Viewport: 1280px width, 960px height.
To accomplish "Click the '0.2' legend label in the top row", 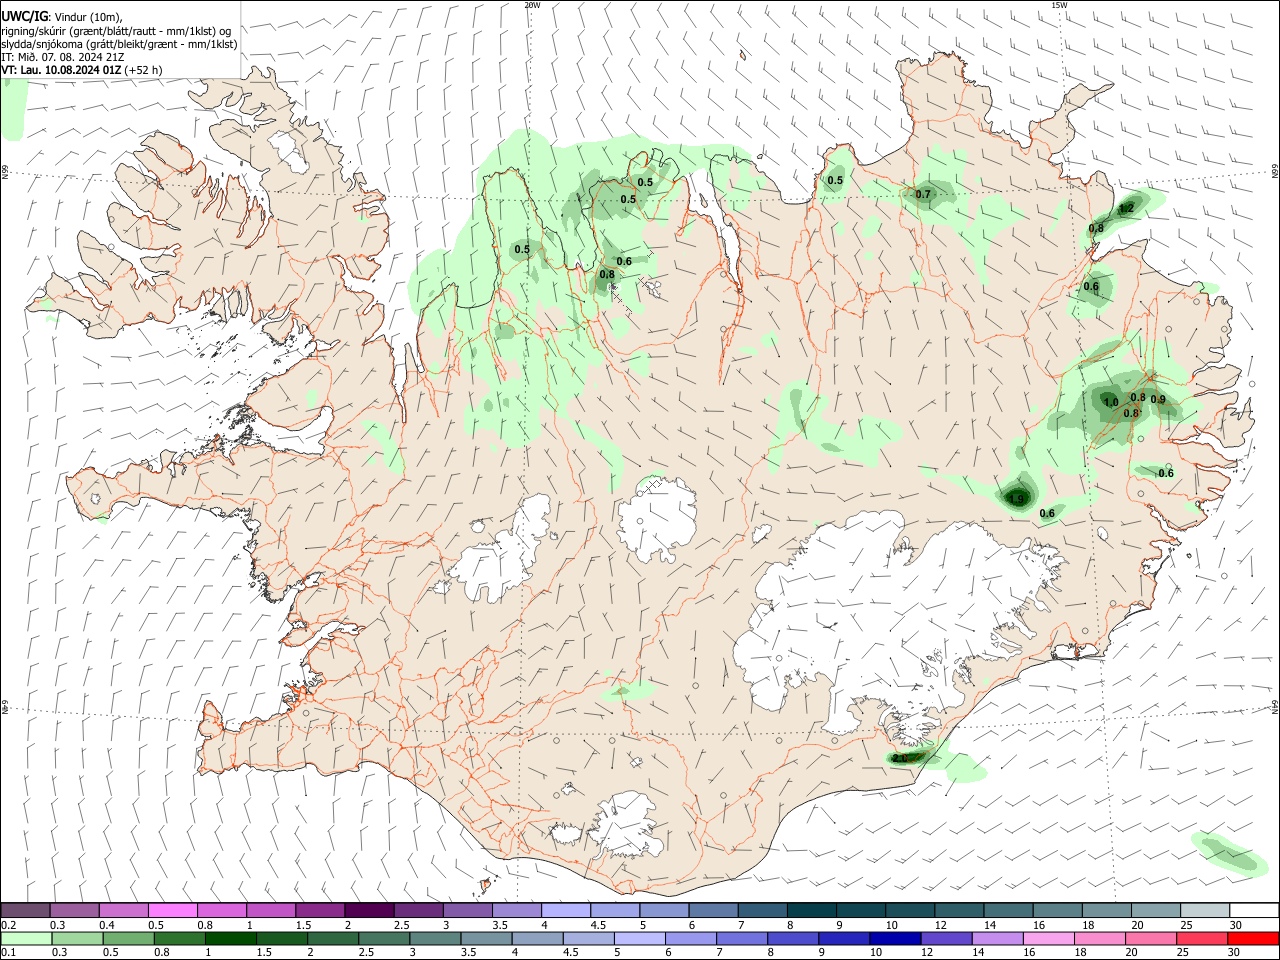I will tap(8, 925).
